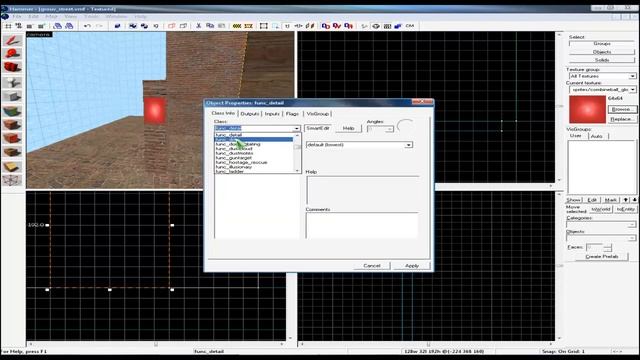
Task: Click the Redo arrow in toolbar
Action: coord(99,26)
